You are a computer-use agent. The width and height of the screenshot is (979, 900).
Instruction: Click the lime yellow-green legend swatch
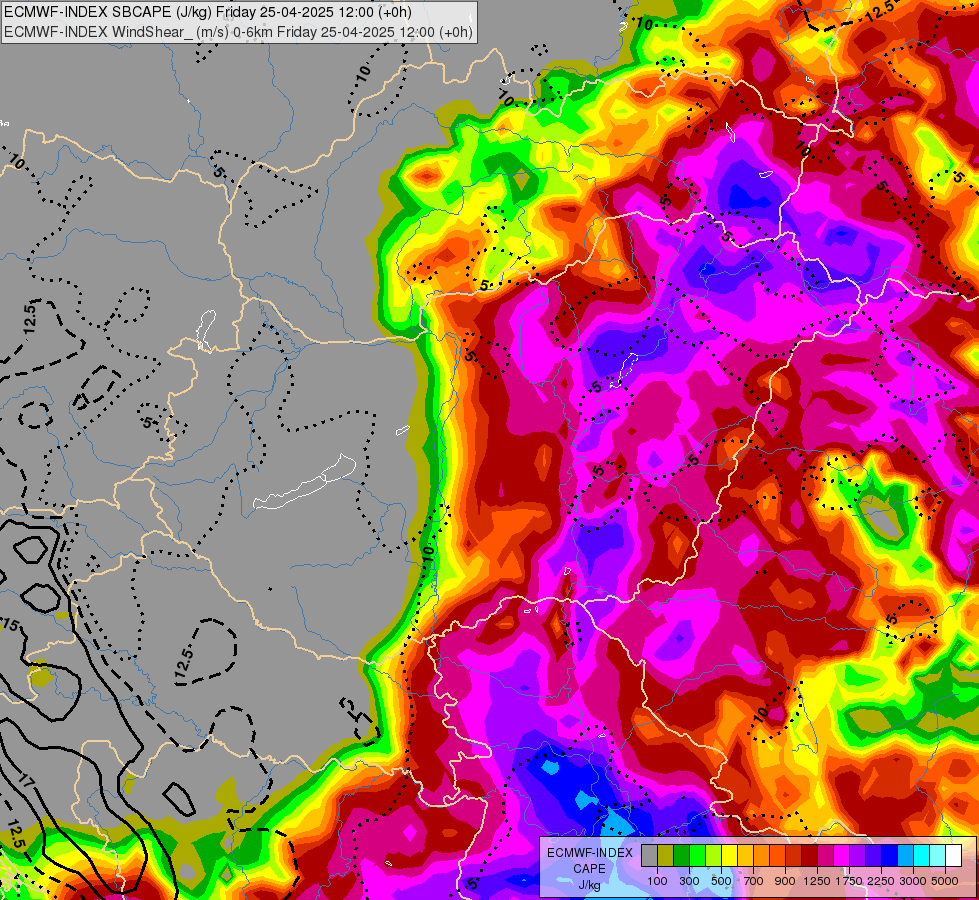point(714,855)
